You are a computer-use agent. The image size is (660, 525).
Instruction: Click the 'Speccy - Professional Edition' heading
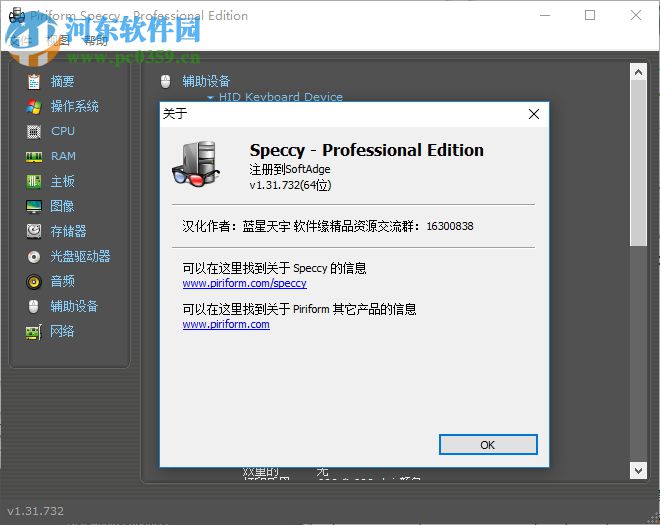point(367,150)
